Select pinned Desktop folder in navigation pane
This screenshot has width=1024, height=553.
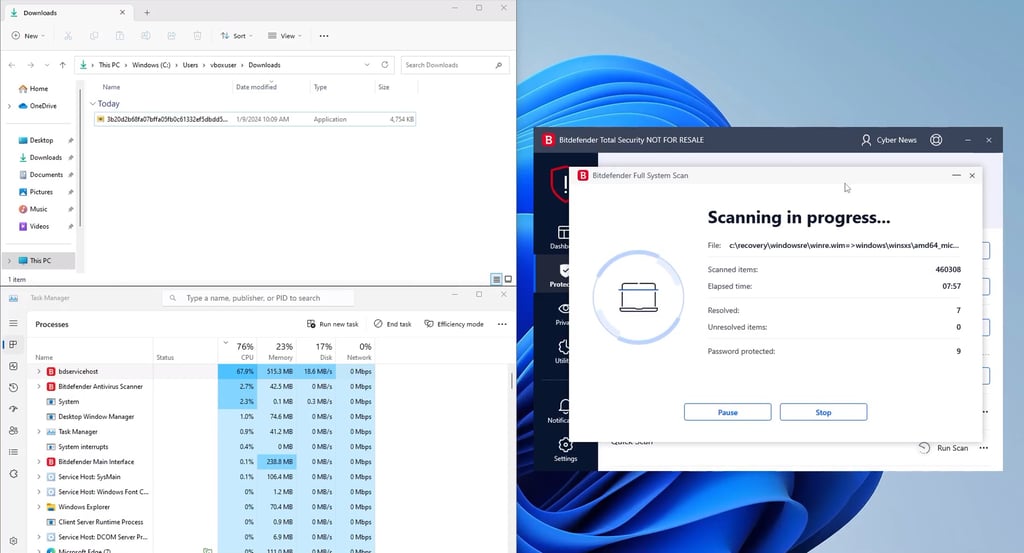[41, 140]
